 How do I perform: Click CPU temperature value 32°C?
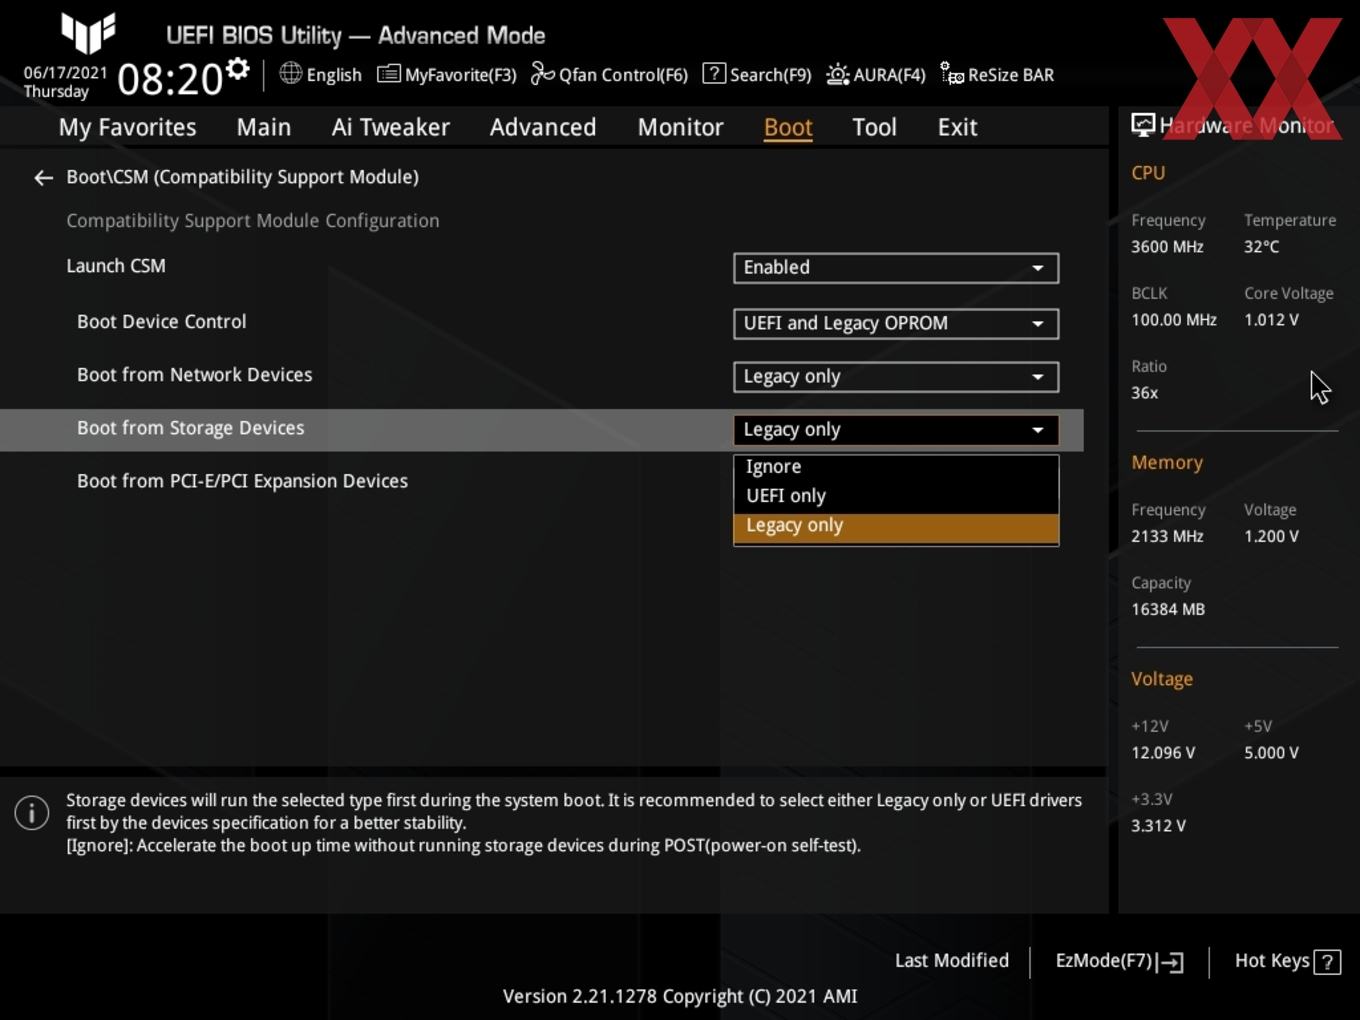click(x=1262, y=247)
